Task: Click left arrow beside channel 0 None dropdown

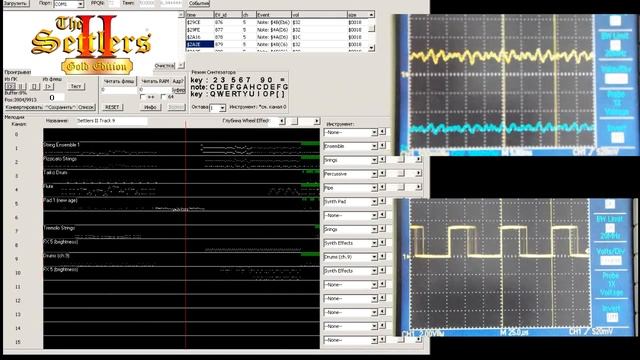Action: click(x=382, y=132)
